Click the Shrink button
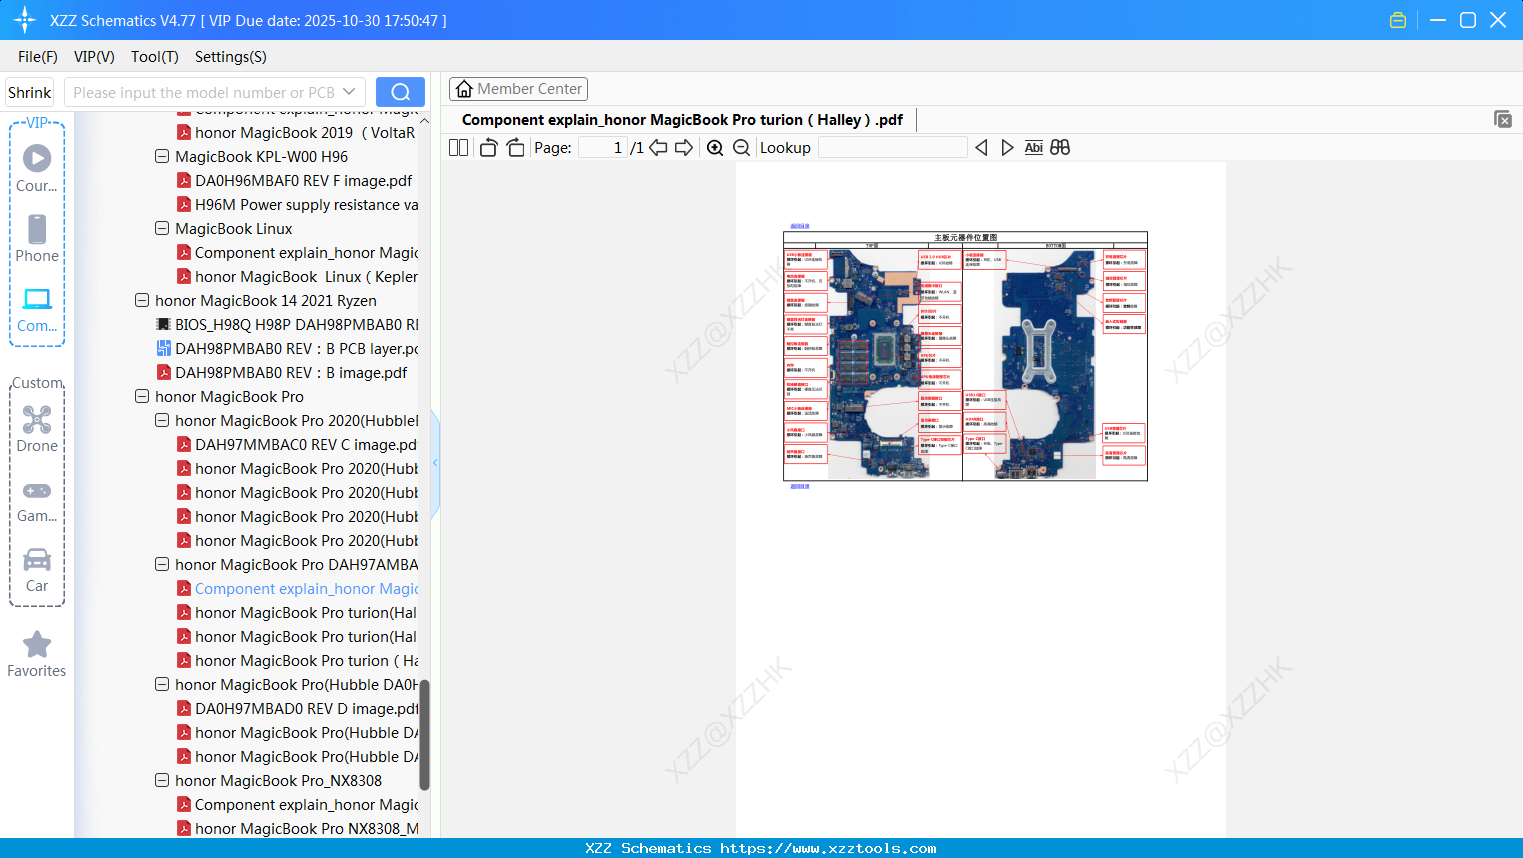This screenshot has width=1523, height=858. coord(29,92)
